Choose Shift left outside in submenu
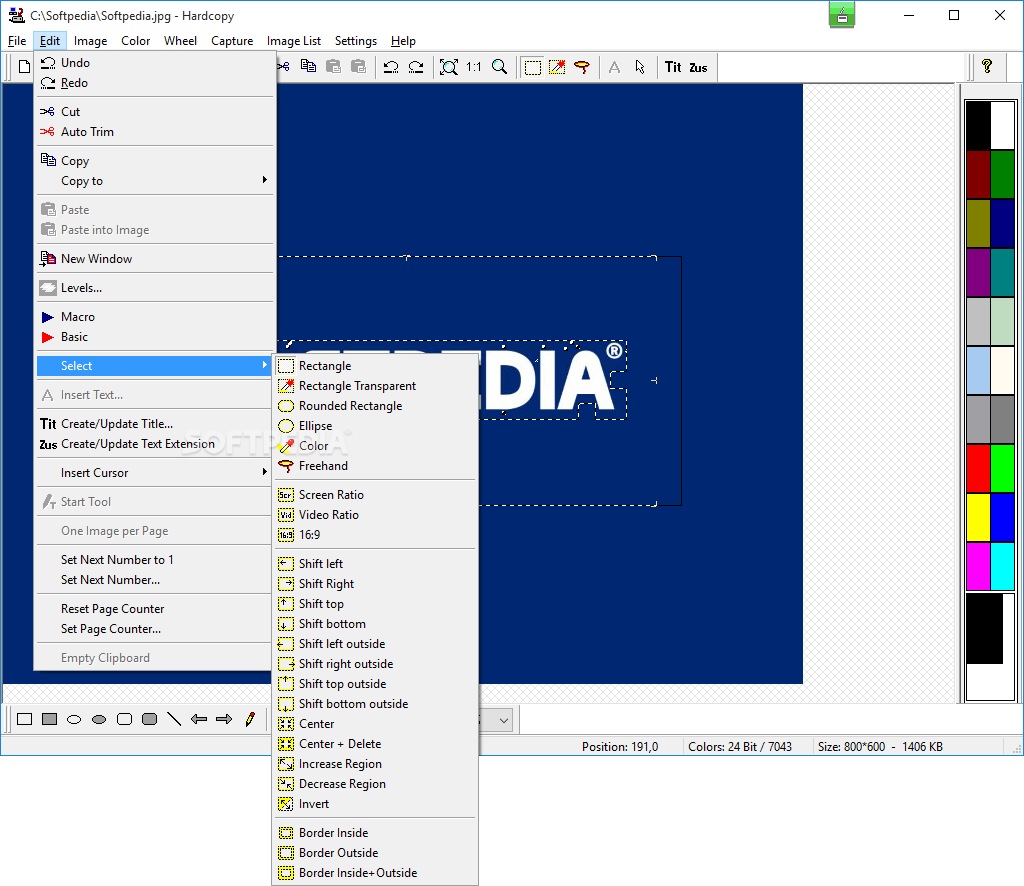Image resolution: width=1024 pixels, height=886 pixels. point(375,644)
